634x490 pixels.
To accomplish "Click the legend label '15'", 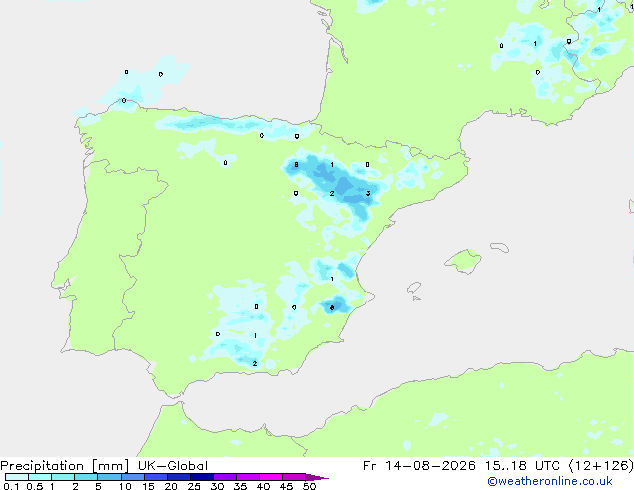I will pyautogui.click(x=148, y=486).
